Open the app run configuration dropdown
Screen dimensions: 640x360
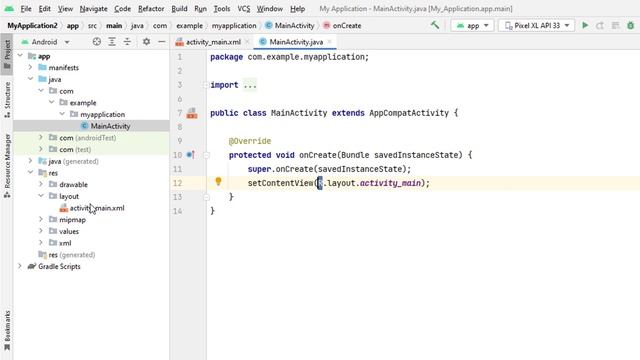point(472,25)
